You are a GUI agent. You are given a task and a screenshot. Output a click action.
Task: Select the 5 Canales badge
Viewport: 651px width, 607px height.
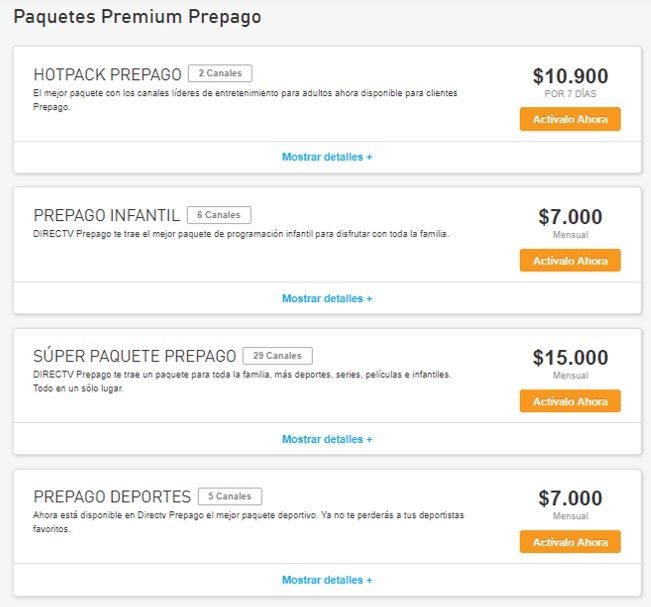[x=229, y=496]
